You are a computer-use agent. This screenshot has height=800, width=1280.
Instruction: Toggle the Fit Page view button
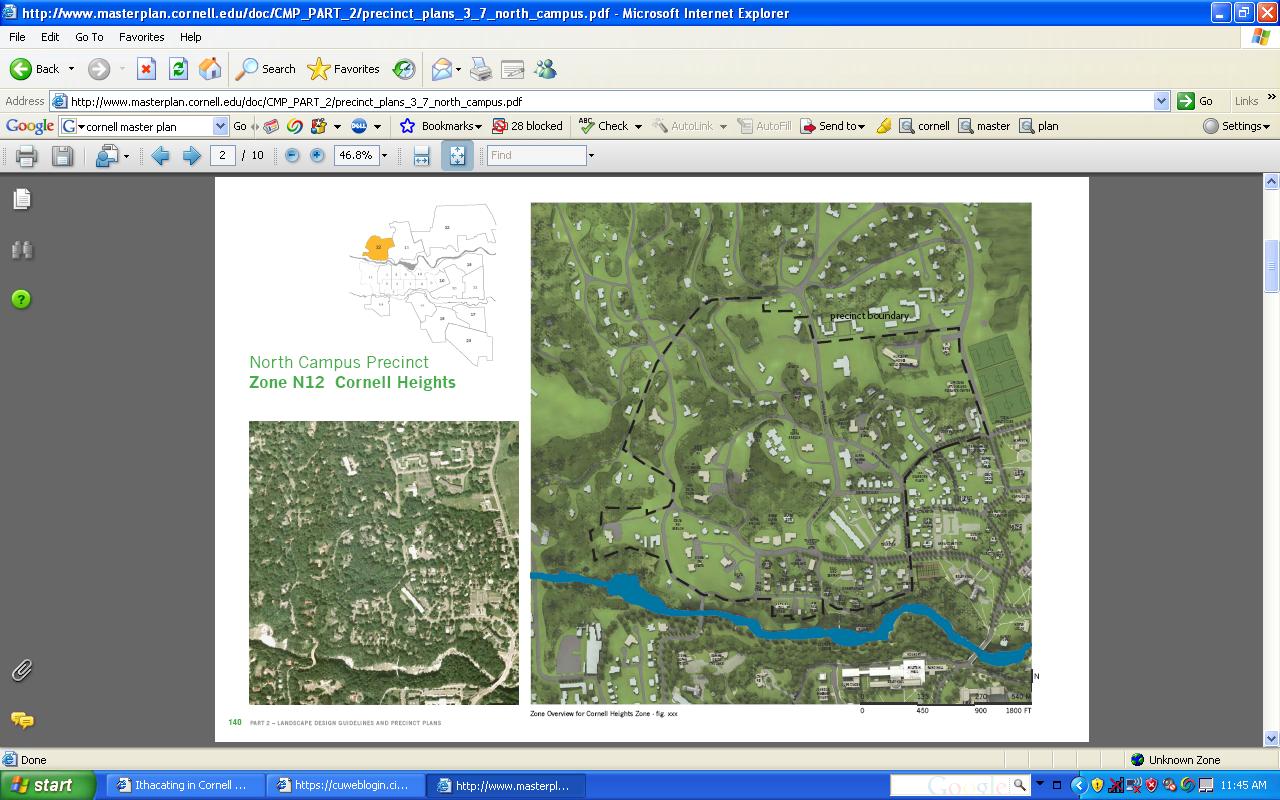click(457, 156)
